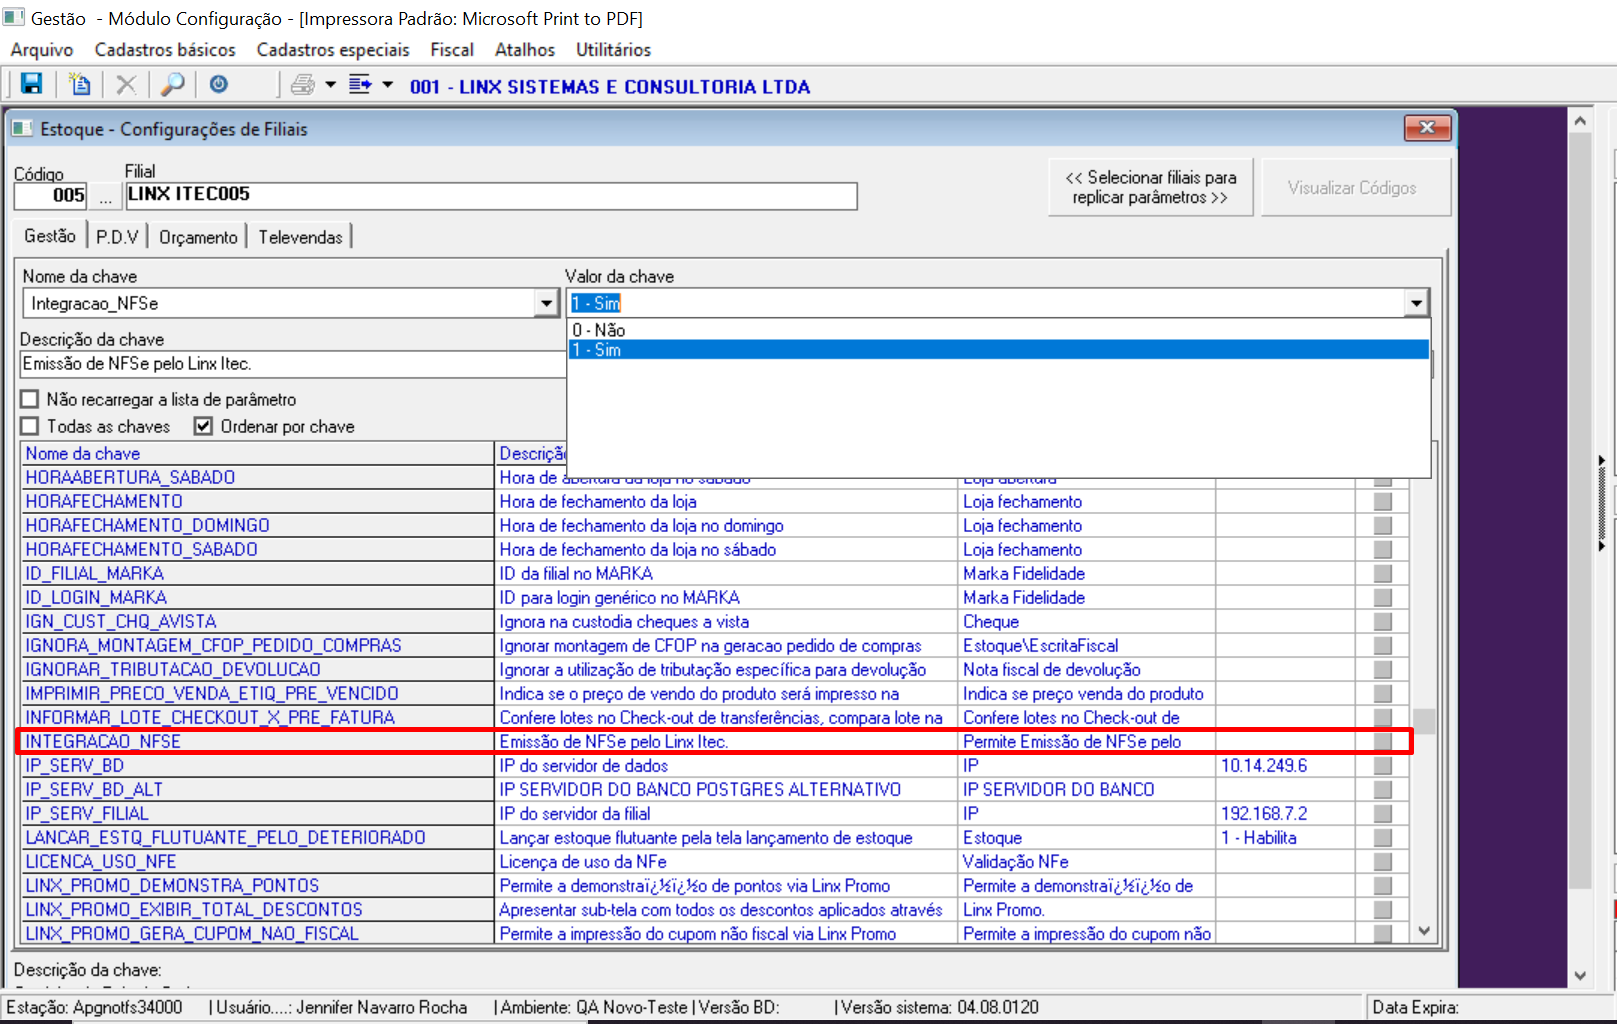Screen dimensions: 1617x1024
Task: Click the new record document icon
Action: [x=79, y=85]
